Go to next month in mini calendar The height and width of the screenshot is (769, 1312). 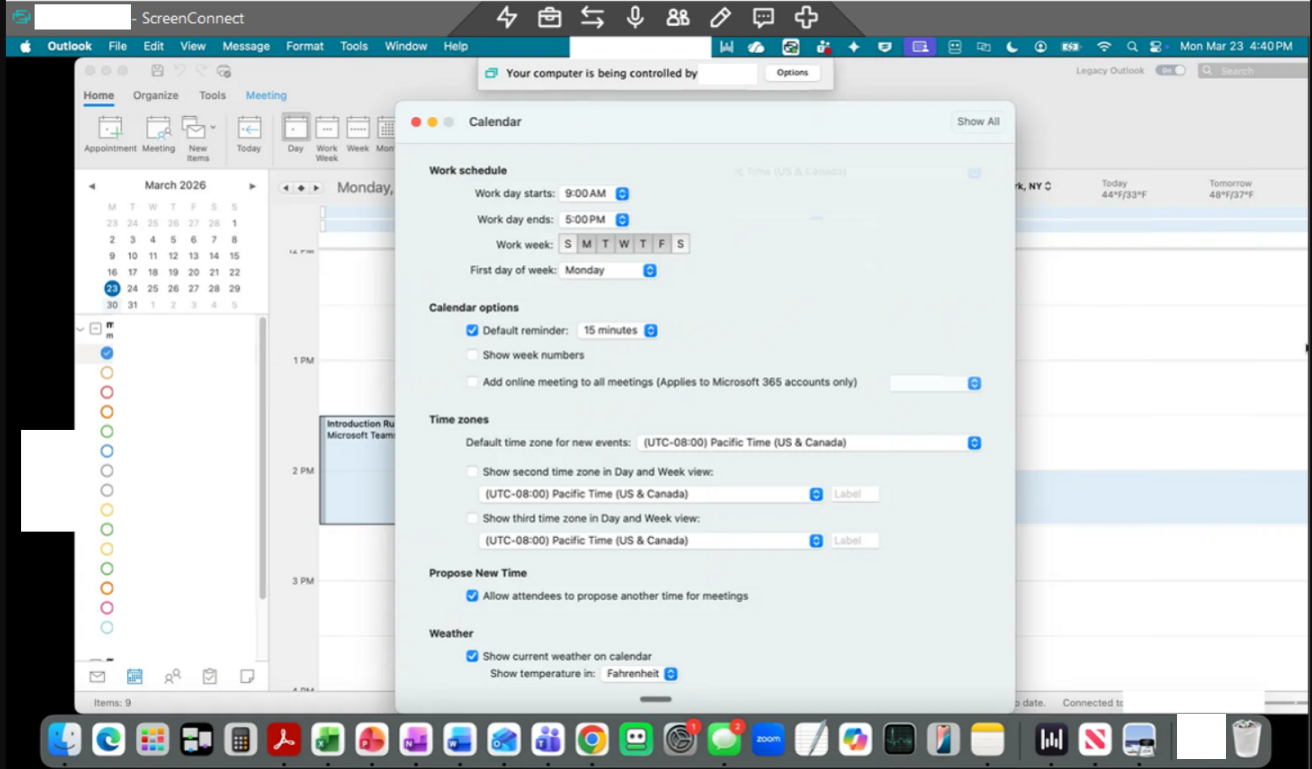point(253,186)
